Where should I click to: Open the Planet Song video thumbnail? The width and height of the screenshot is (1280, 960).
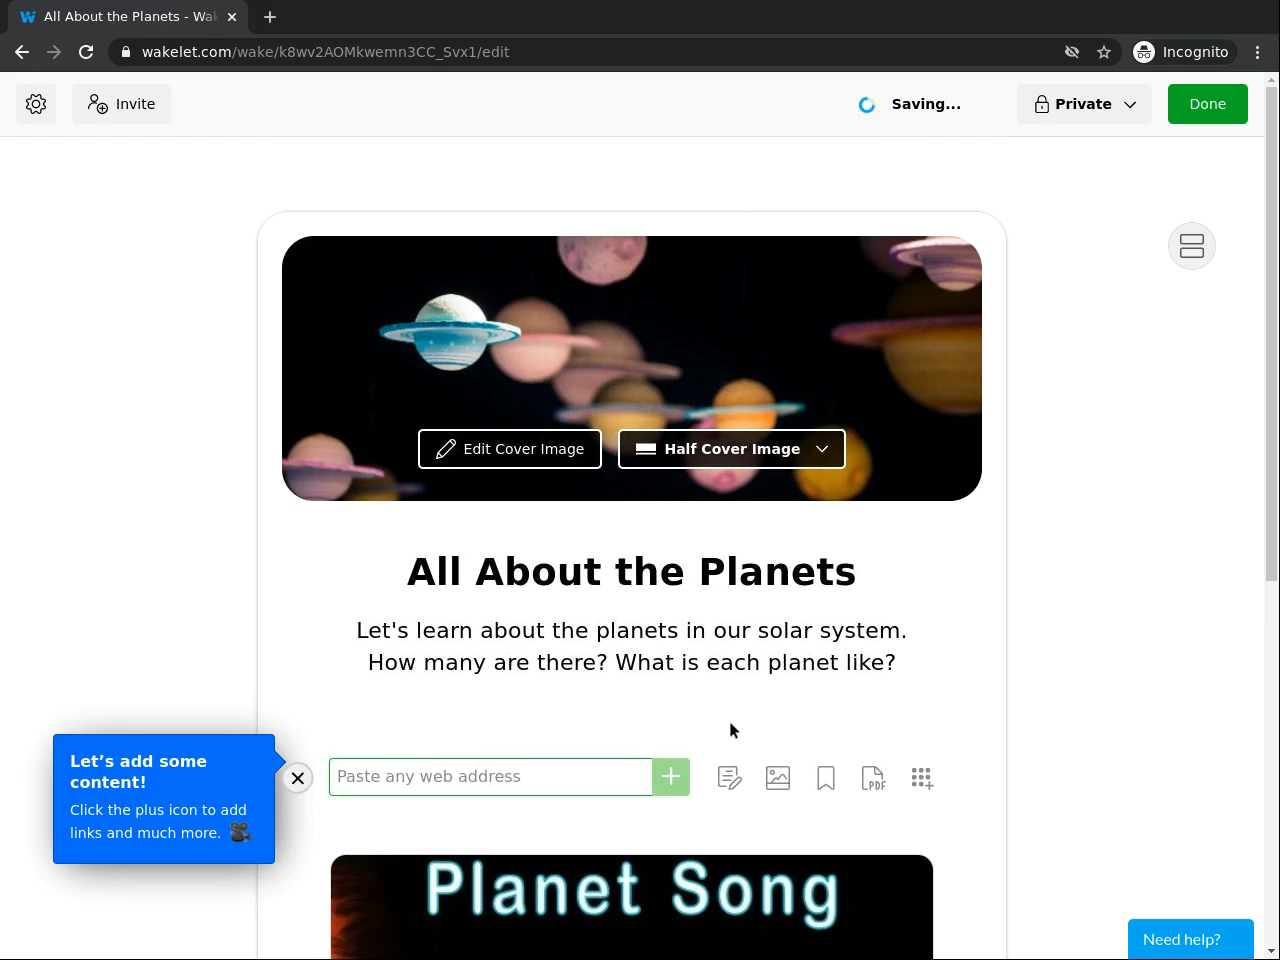[632, 907]
